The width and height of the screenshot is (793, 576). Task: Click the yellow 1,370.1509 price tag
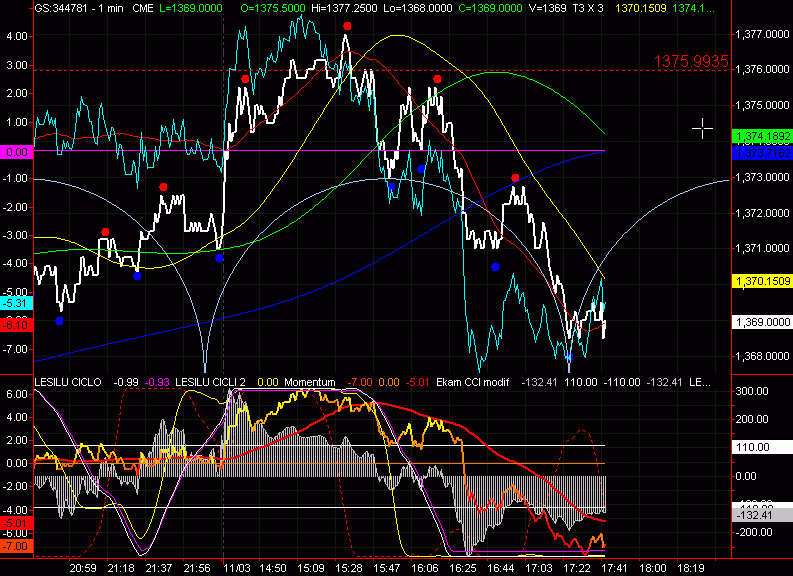[x=762, y=281]
